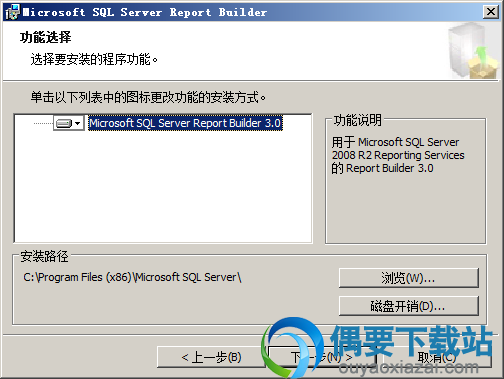Image resolution: width=504 pixels, height=379 pixels.
Task: Cancel setup with 取消(C) button
Action: [x=437, y=357]
